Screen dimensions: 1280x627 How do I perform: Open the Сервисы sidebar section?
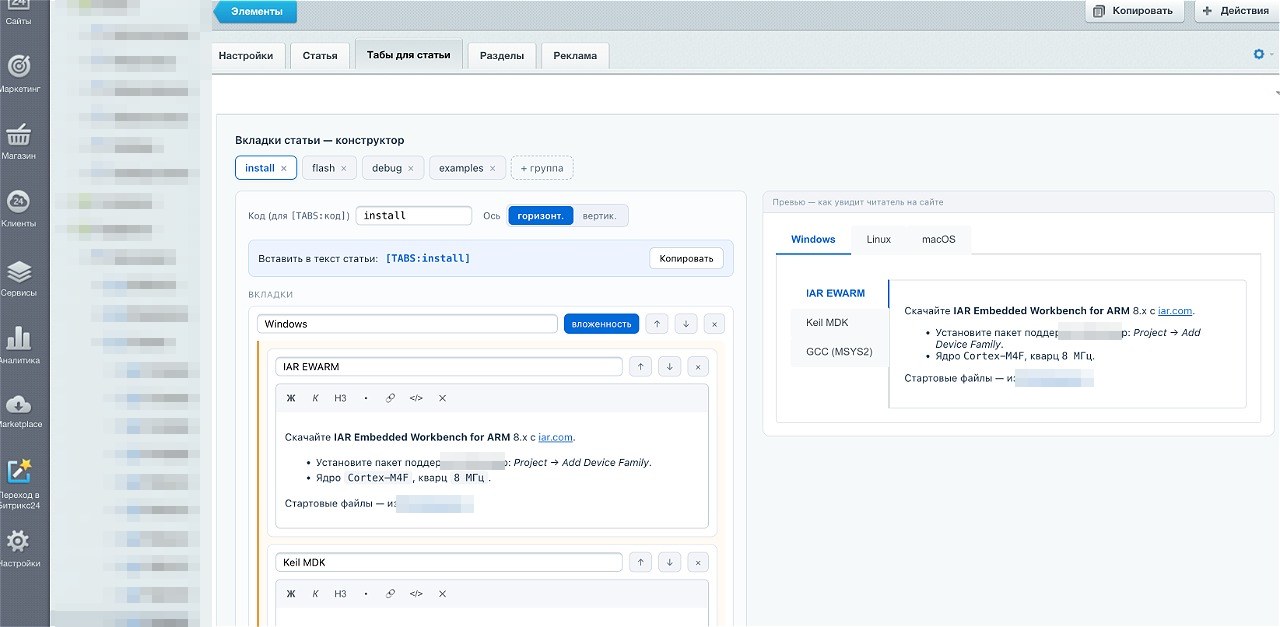[x=18, y=278]
